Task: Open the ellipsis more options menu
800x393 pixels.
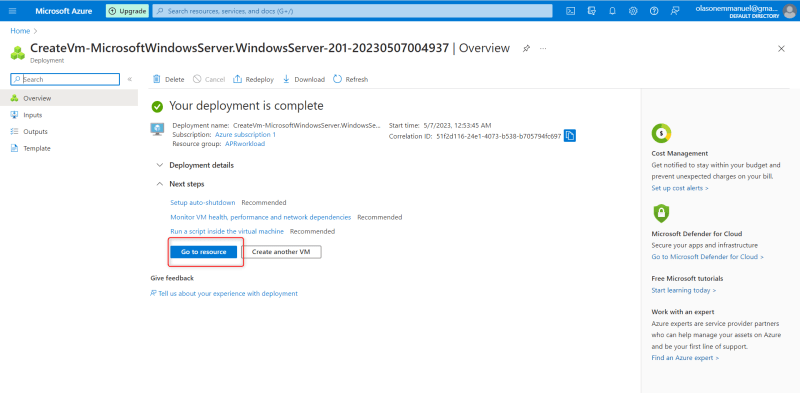Action: click(543, 48)
